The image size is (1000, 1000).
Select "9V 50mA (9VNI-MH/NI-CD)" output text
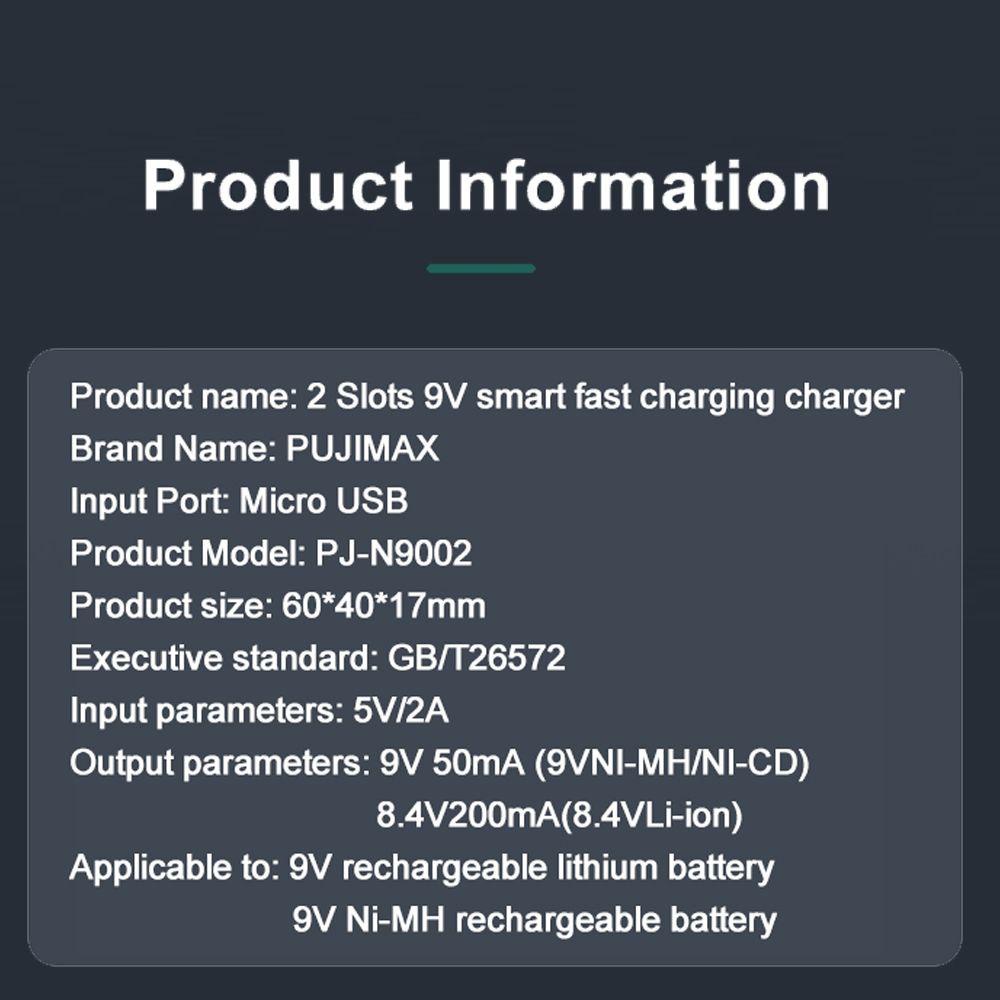tap(595, 763)
